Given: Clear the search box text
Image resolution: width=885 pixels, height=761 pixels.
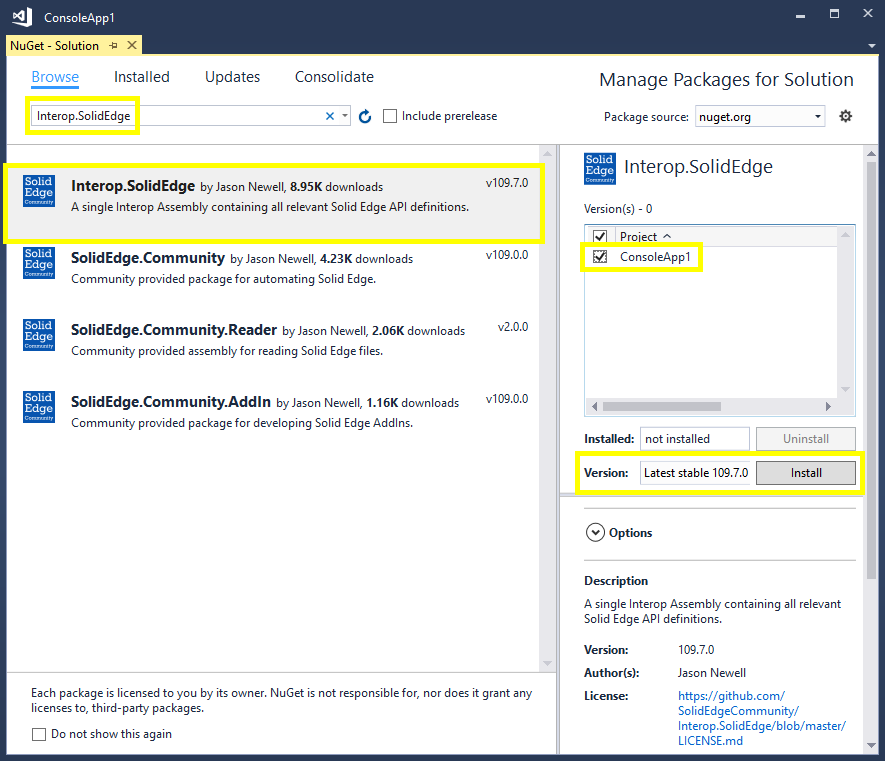Looking at the screenshot, I should coord(330,116).
